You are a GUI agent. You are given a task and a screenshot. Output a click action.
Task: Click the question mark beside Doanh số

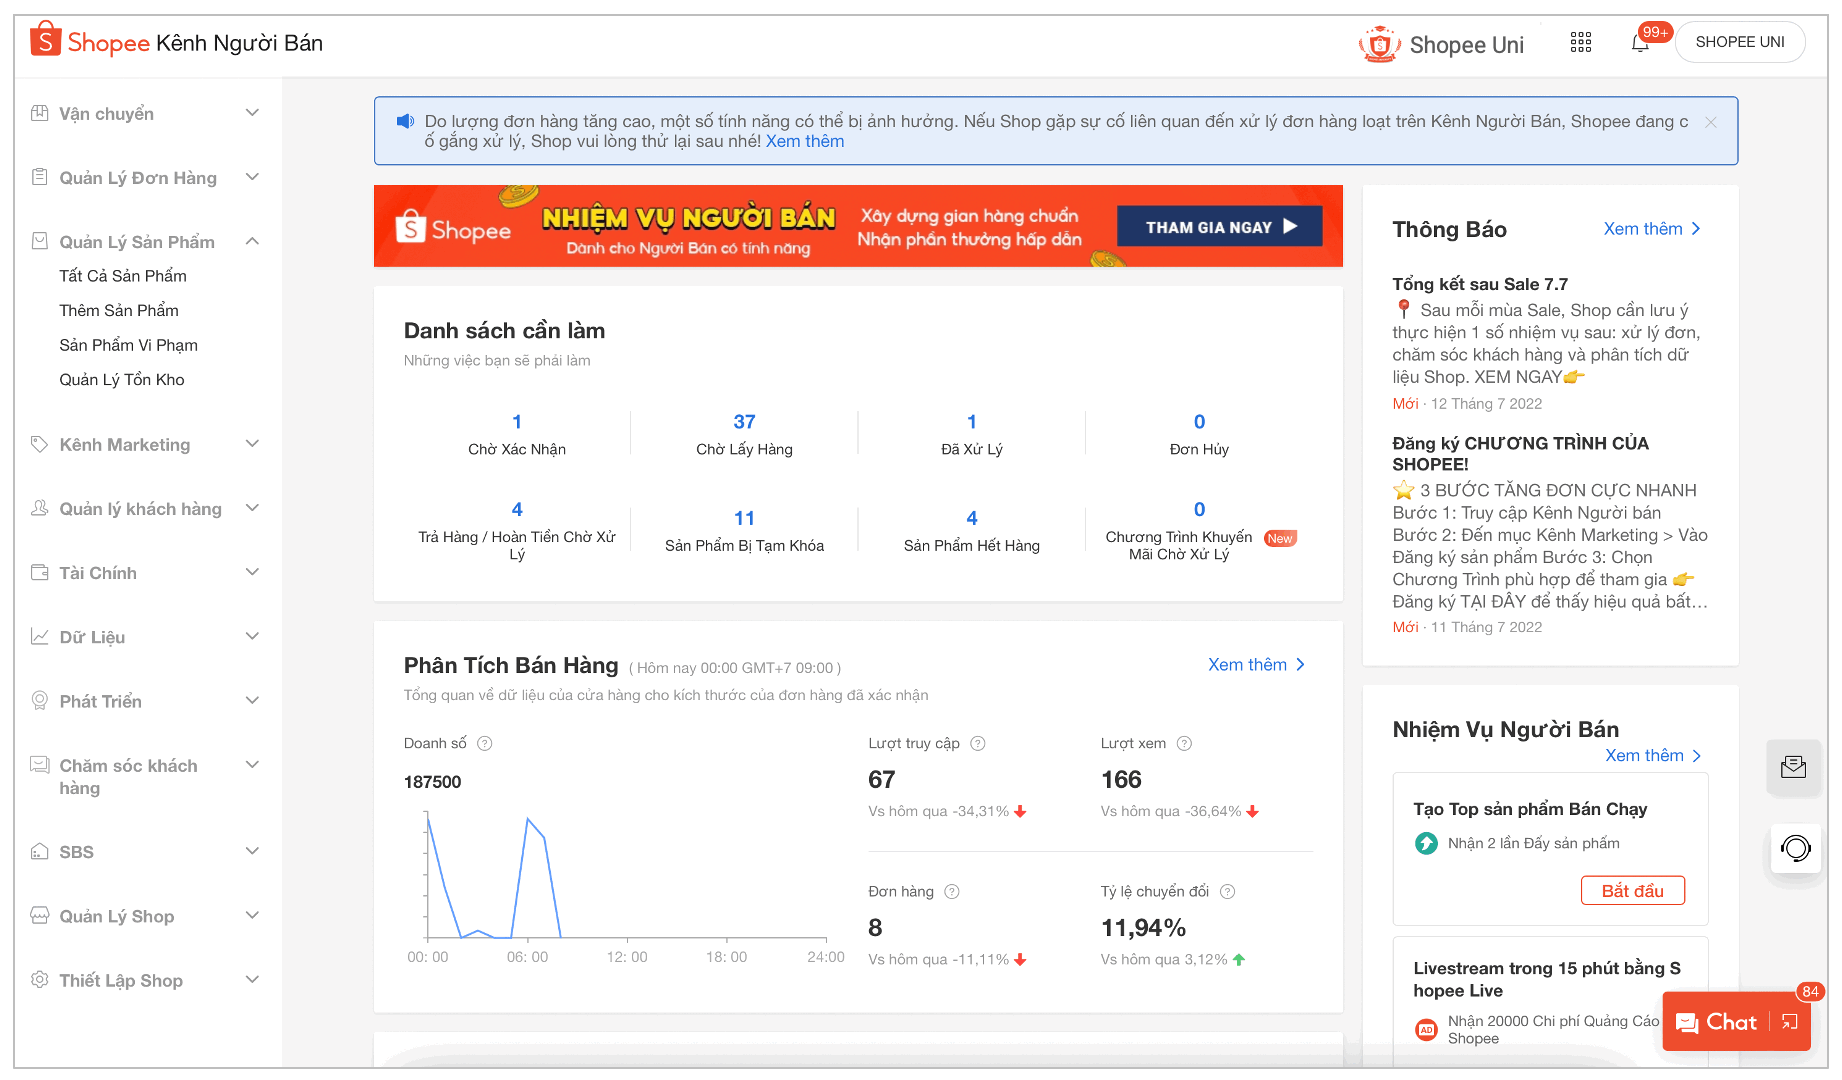click(485, 743)
